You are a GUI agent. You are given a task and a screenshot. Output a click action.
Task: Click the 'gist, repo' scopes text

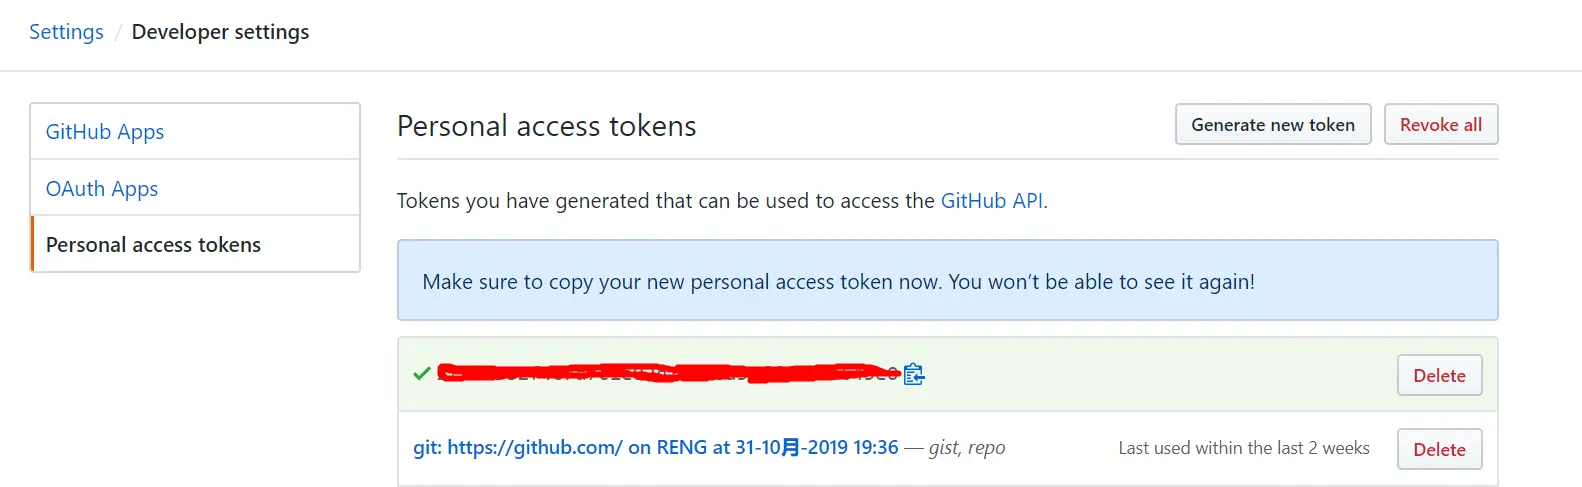(x=967, y=448)
